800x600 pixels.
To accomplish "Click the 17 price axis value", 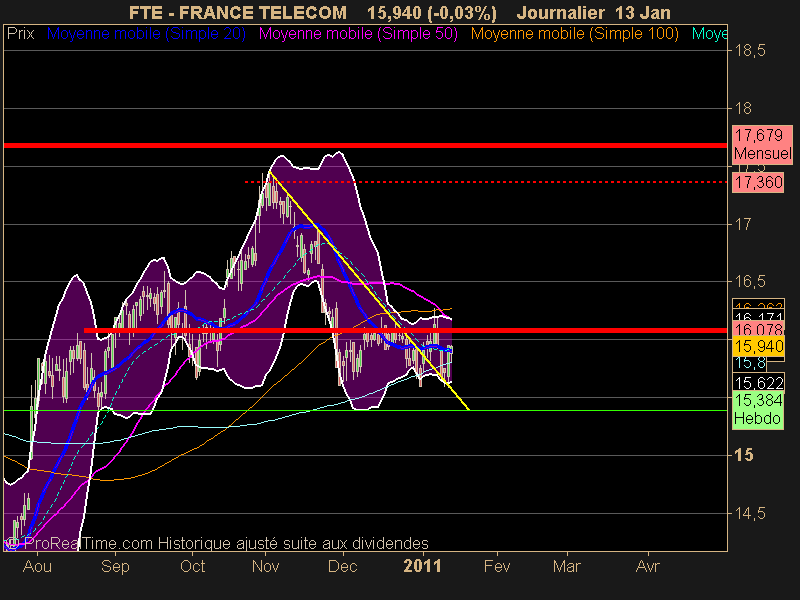I will coord(742,224).
